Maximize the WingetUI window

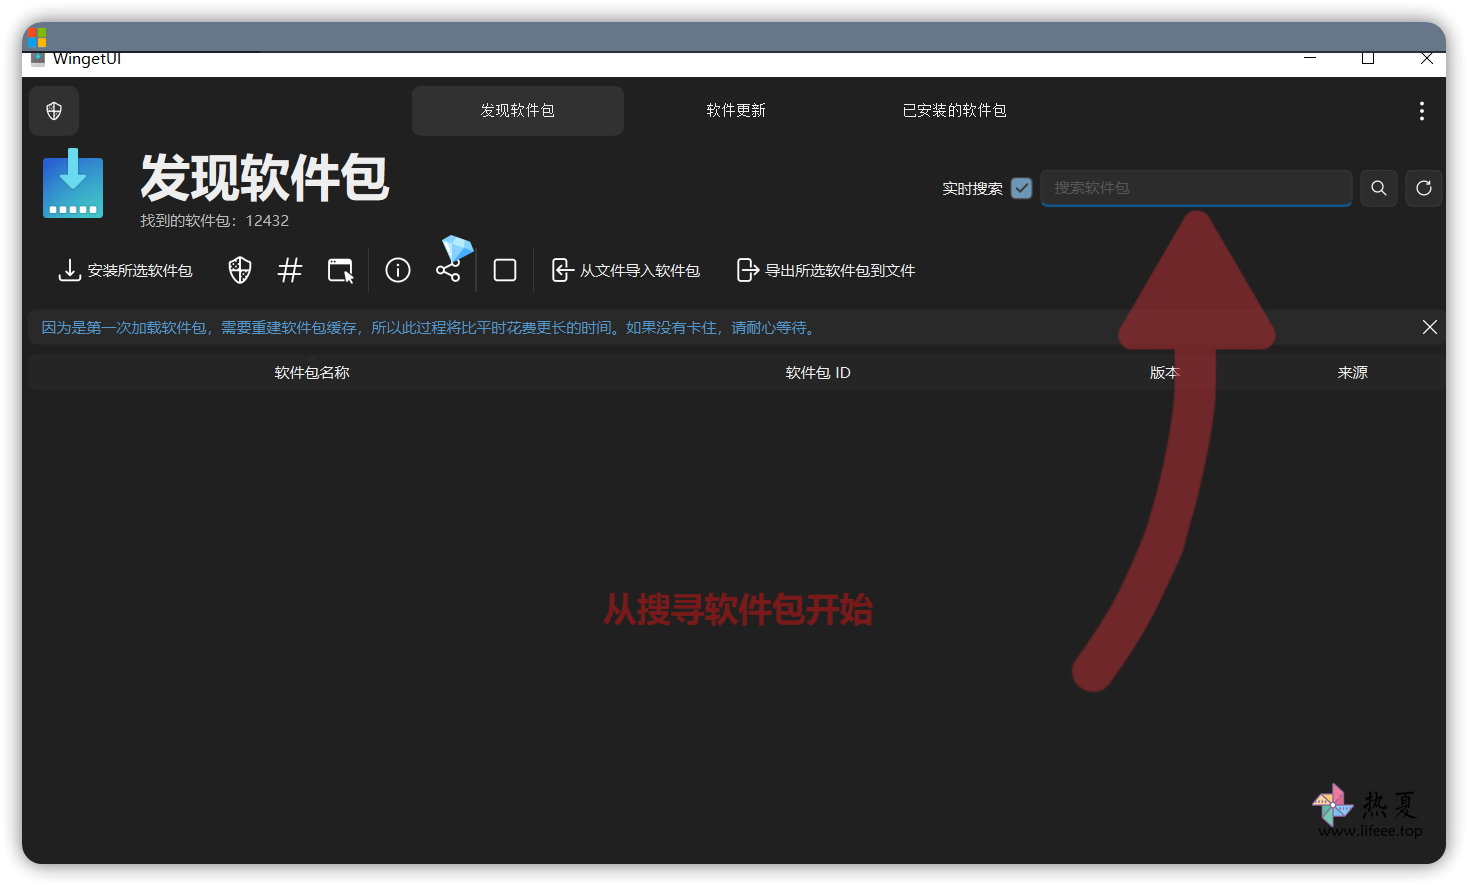click(1368, 58)
